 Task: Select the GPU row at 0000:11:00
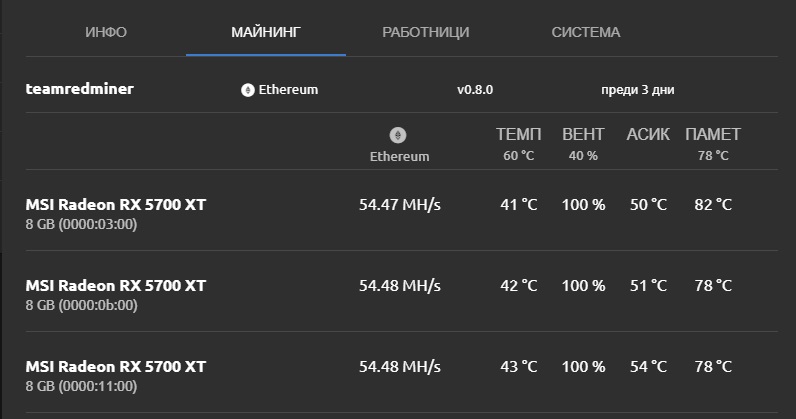116,374
